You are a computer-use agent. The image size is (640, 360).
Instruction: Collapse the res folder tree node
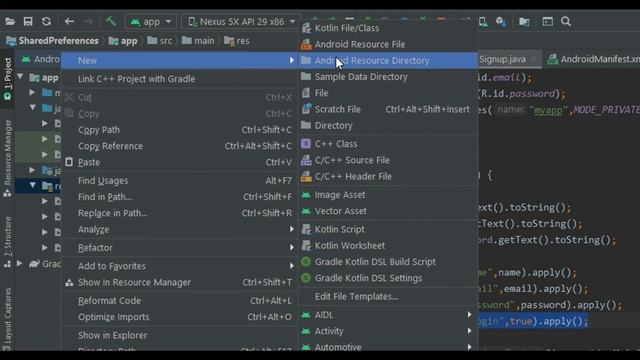coord(33,186)
